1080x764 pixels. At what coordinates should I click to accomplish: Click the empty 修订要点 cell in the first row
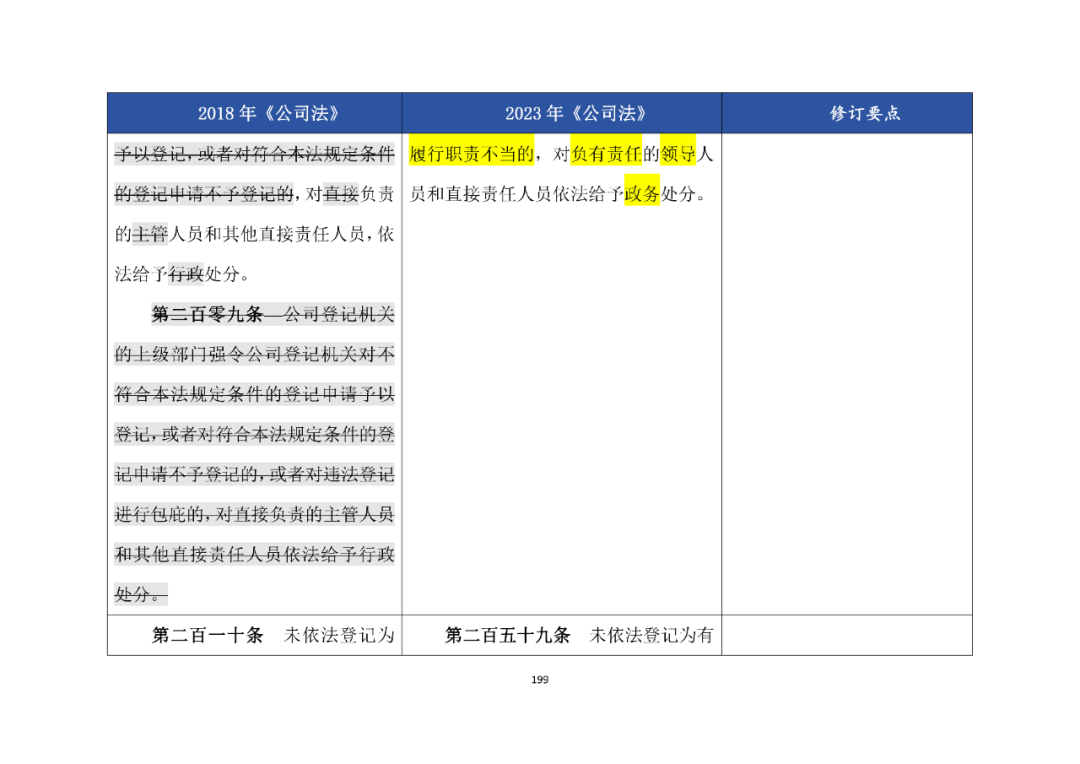pos(847,374)
